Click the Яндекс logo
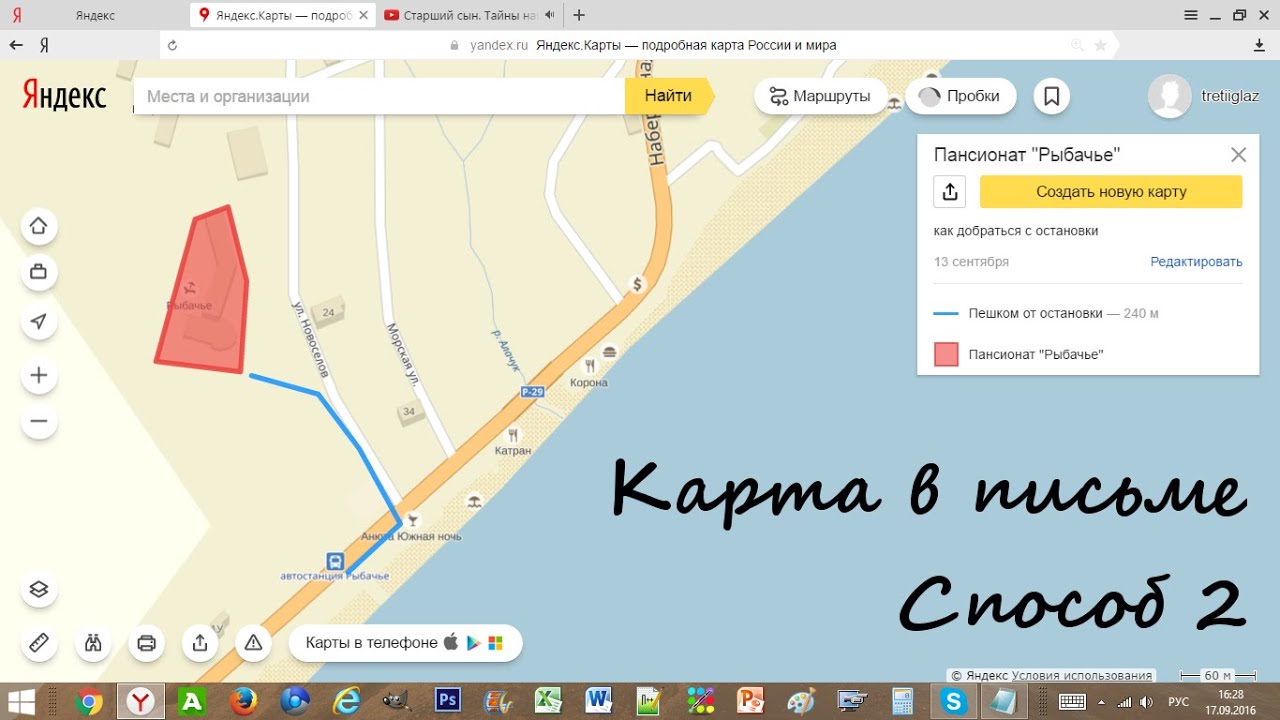This screenshot has height=720, width=1280. [x=64, y=96]
